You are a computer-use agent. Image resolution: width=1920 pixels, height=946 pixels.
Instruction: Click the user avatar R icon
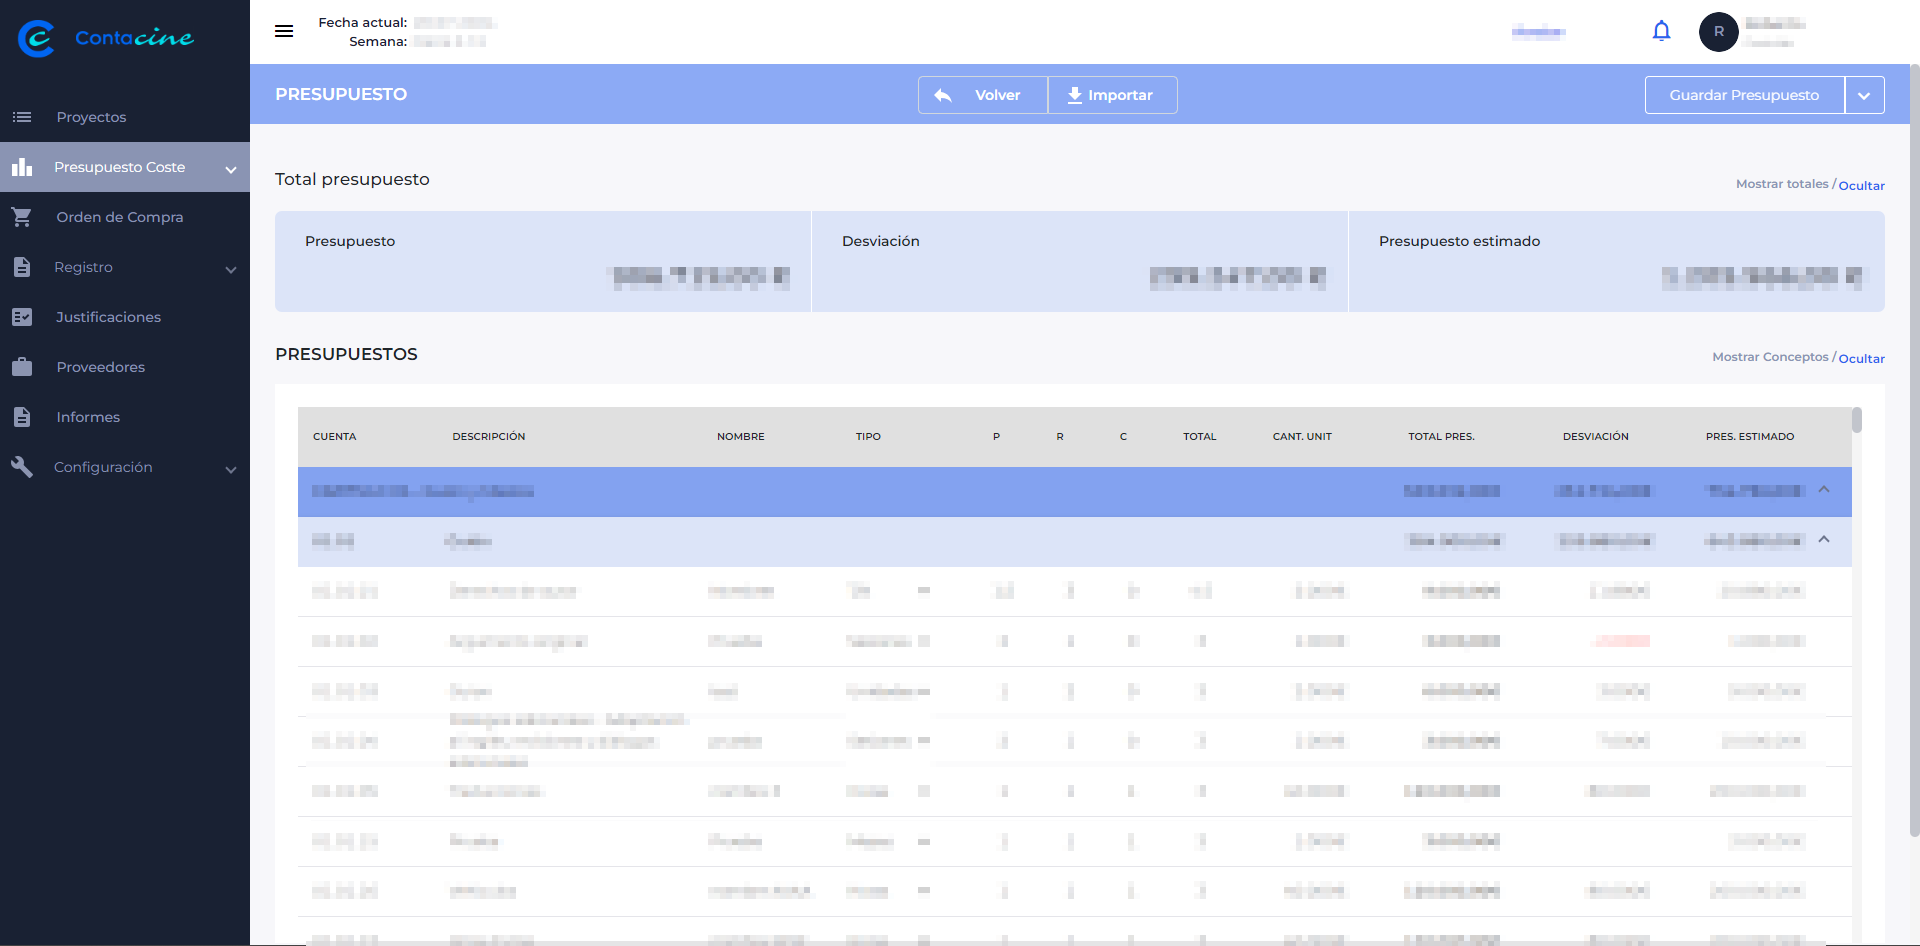coord(1718,32)
